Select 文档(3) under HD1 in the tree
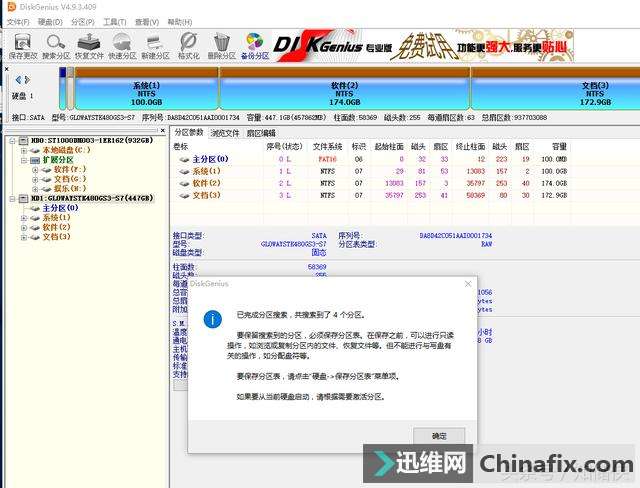Screen dimensions: 640x488 56,237
